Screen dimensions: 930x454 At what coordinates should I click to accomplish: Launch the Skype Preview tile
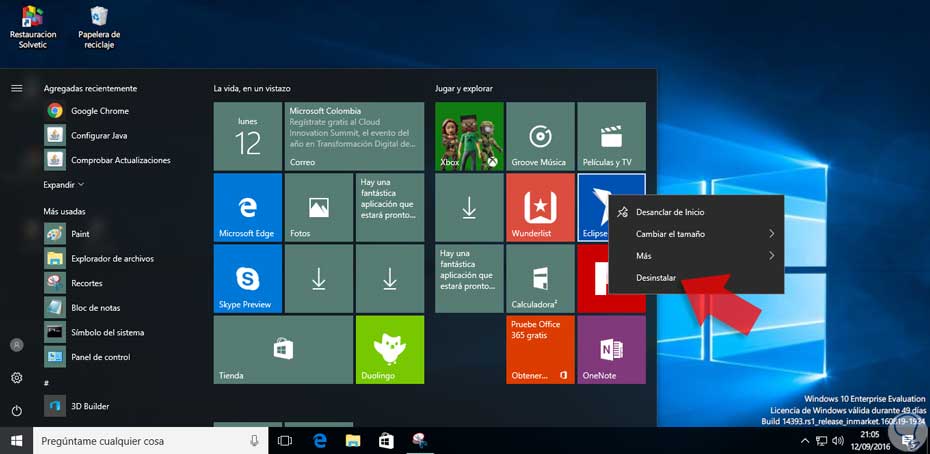(x=247, y=279)
